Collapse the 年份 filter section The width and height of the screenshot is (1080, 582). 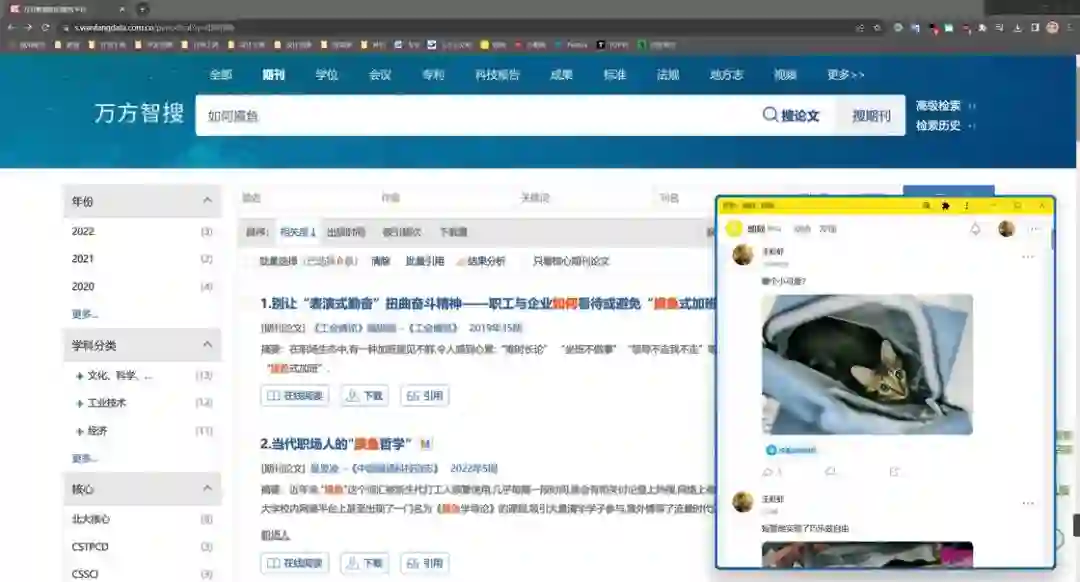click(207, 200)
